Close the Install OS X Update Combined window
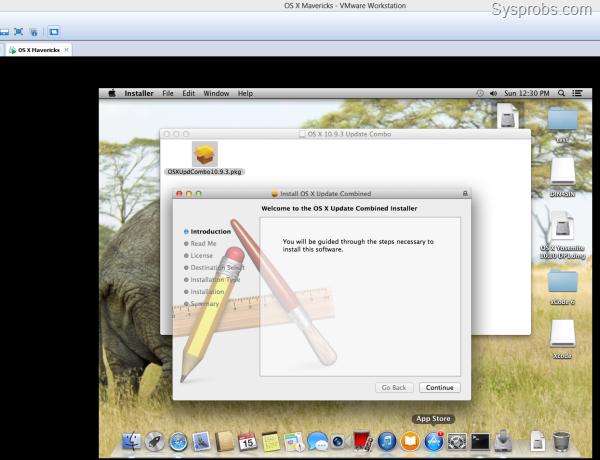The width and height of the screenshot is (600, 460). (179, 194)
